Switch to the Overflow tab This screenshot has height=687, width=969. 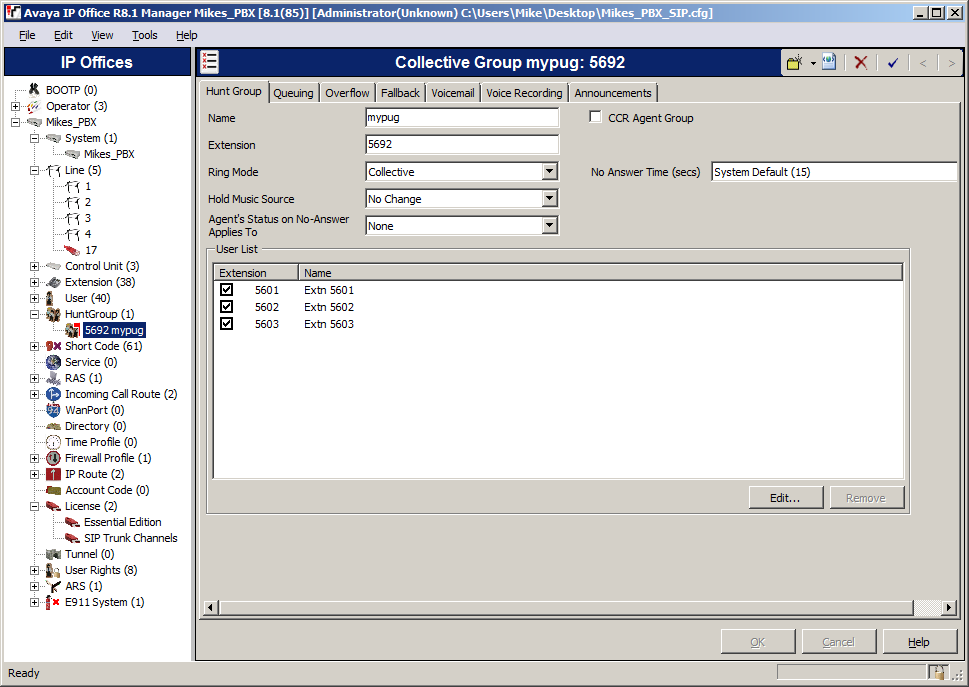point(347,93)
